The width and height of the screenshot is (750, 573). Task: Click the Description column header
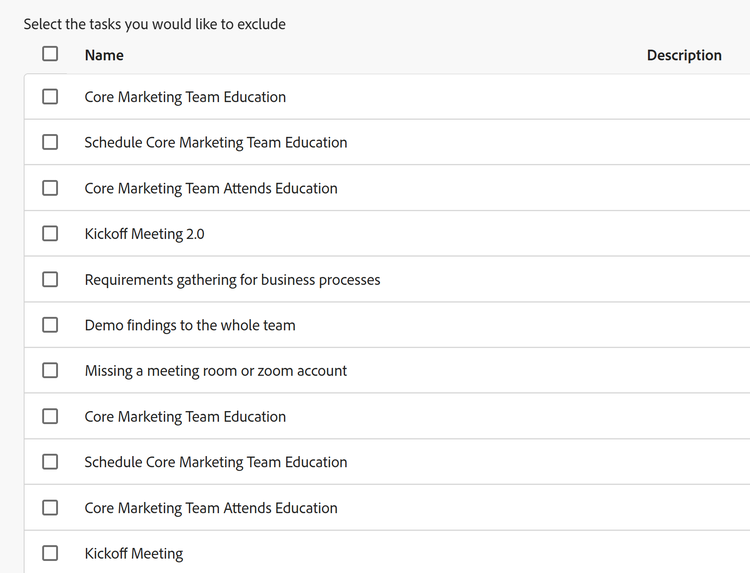click(684, 55)
